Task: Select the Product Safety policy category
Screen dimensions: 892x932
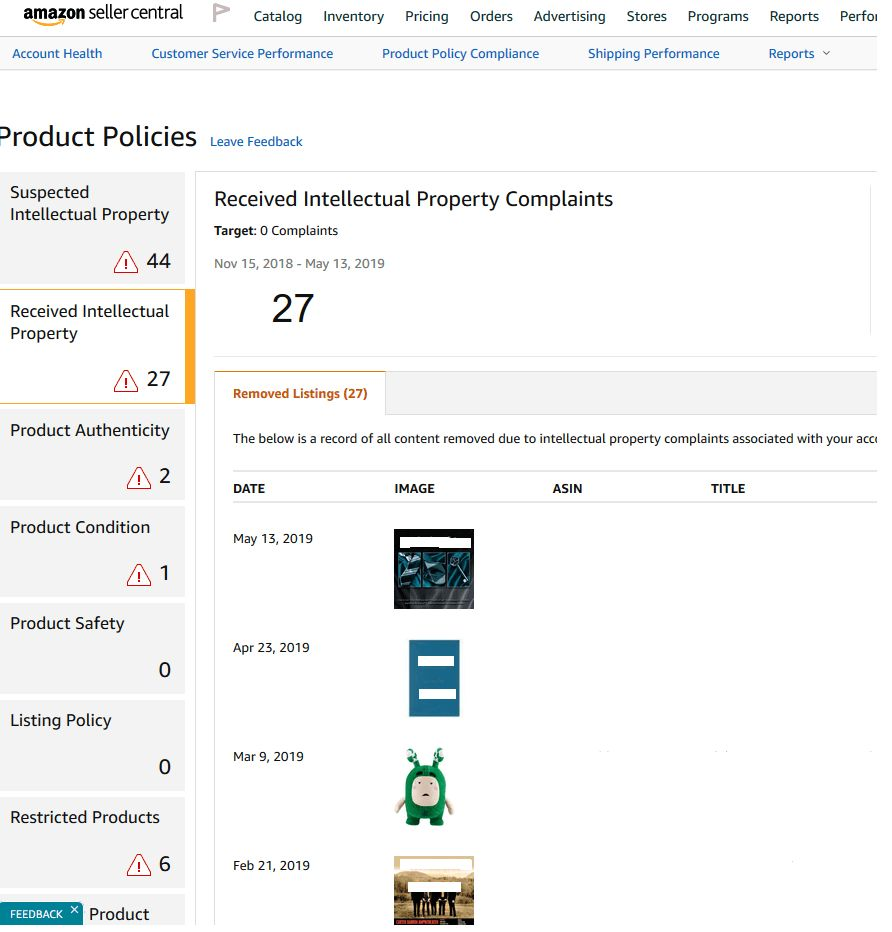Action: [90, 647]
